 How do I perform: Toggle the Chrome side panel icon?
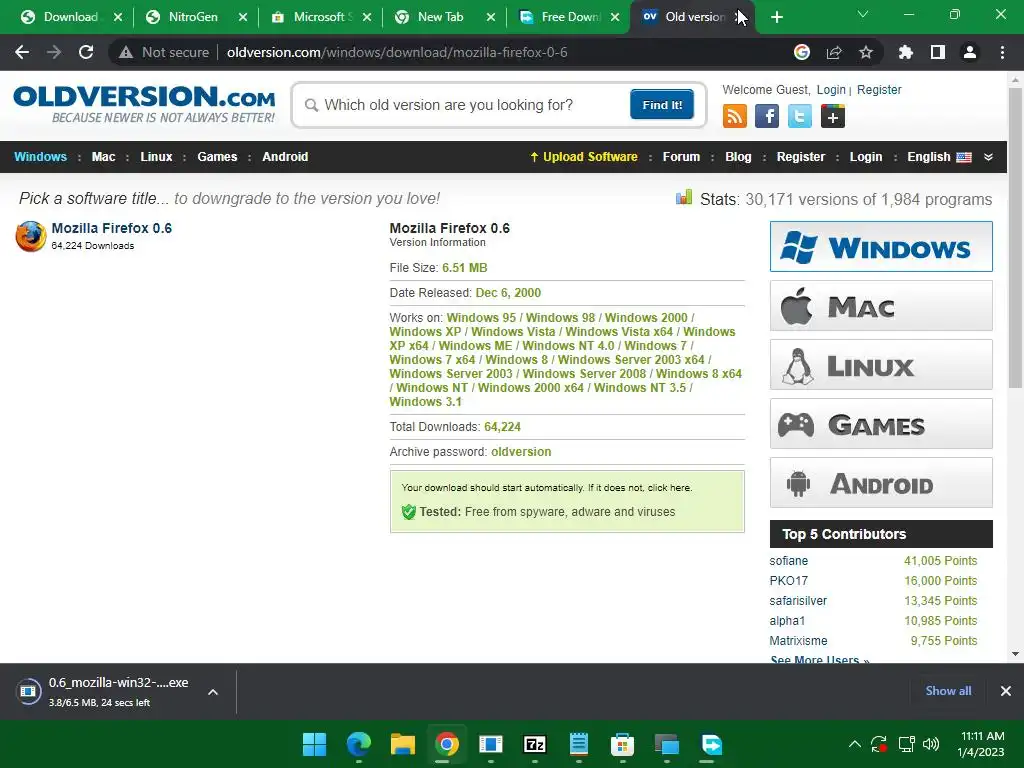pos(938,52)
